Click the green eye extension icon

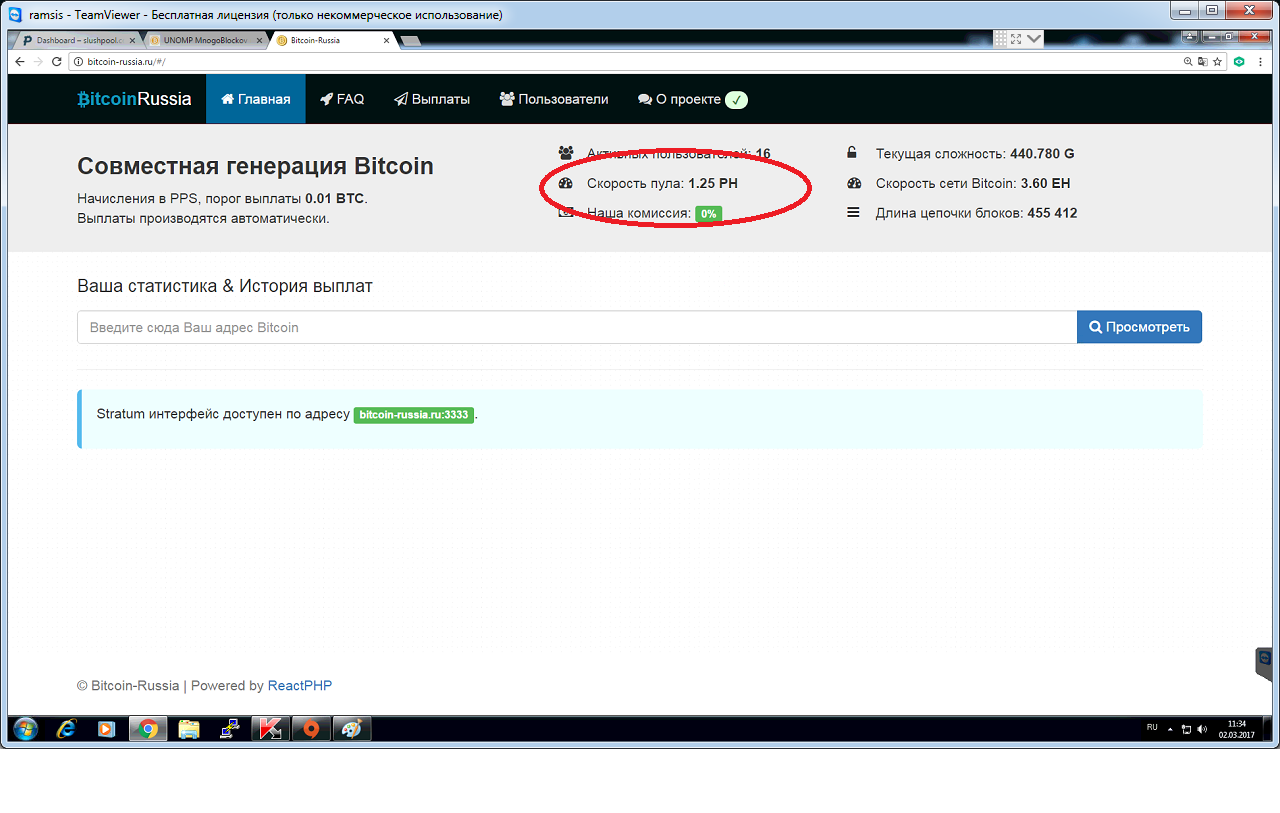pos(1239,61)
